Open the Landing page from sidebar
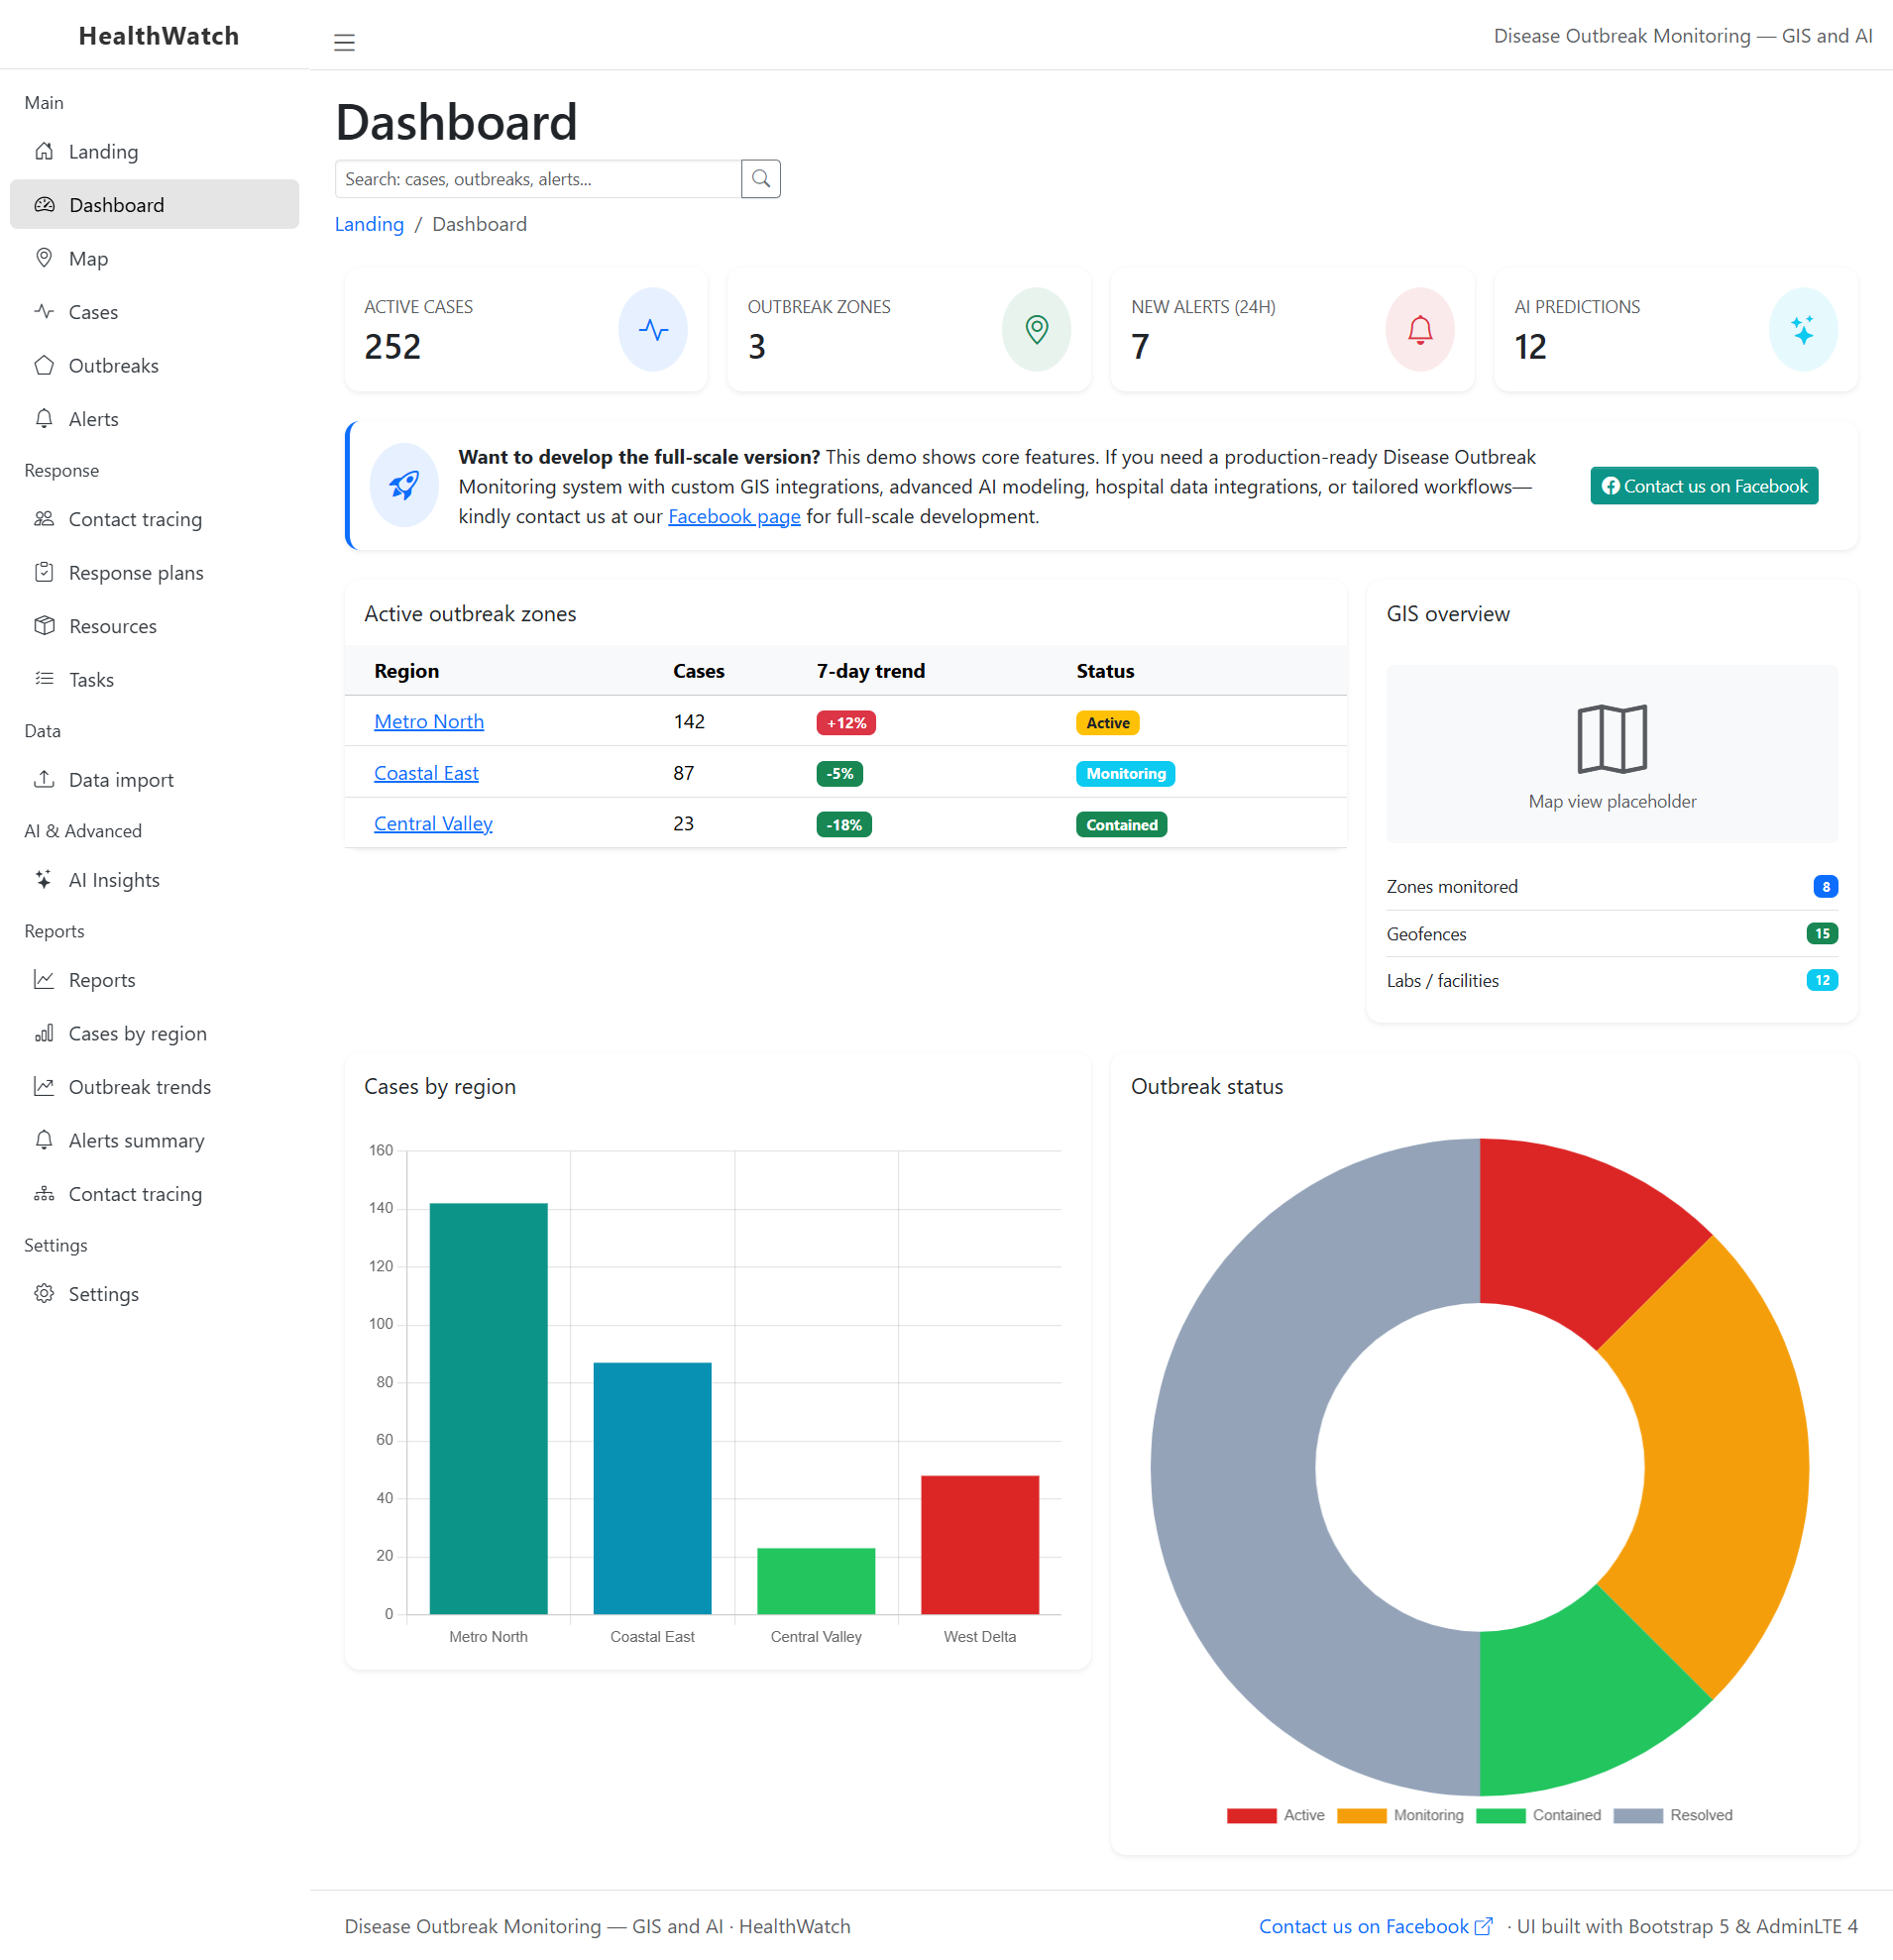 point(103,151)
